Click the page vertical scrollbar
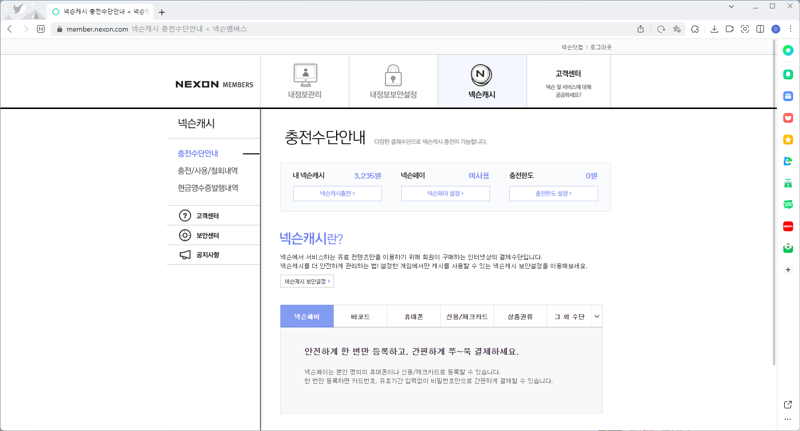Image resolution: width=800 pixels, height=431 pixels. point(773,204)
